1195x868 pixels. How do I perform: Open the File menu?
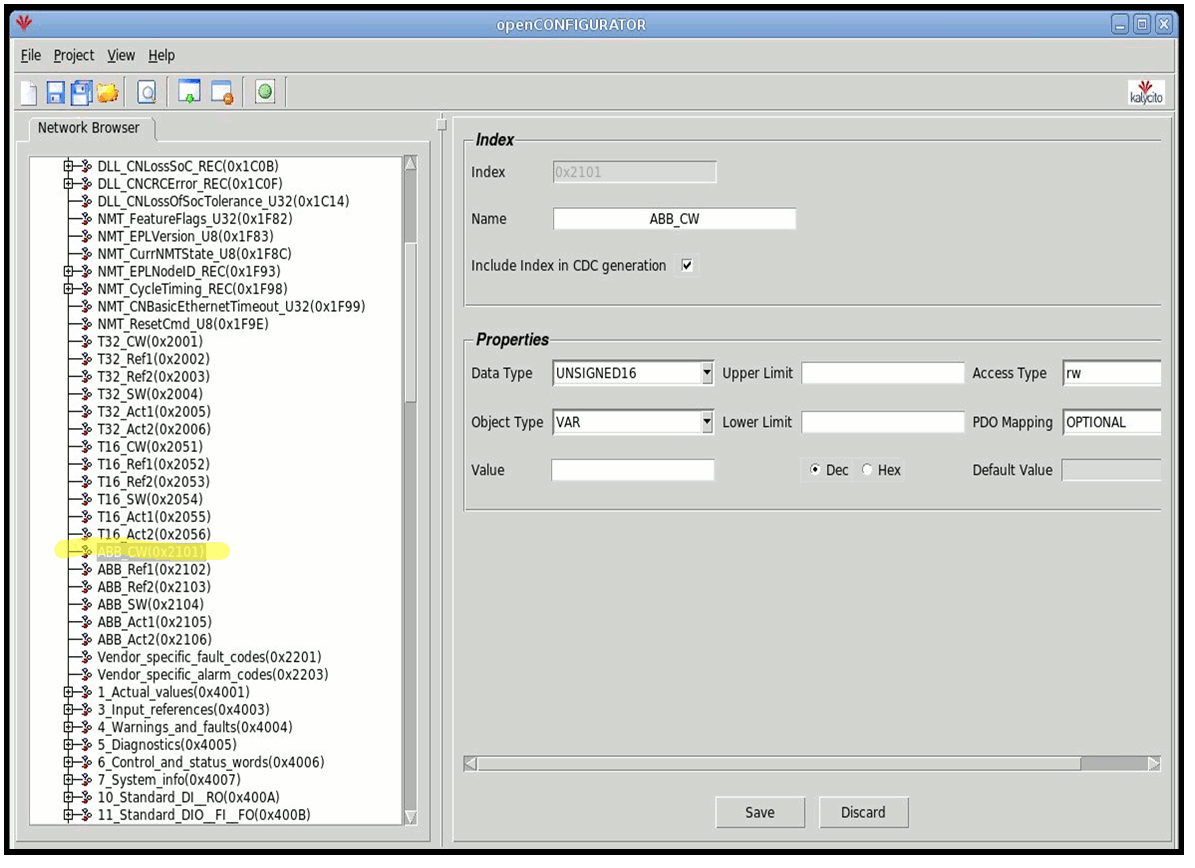(x=30, y=55)
